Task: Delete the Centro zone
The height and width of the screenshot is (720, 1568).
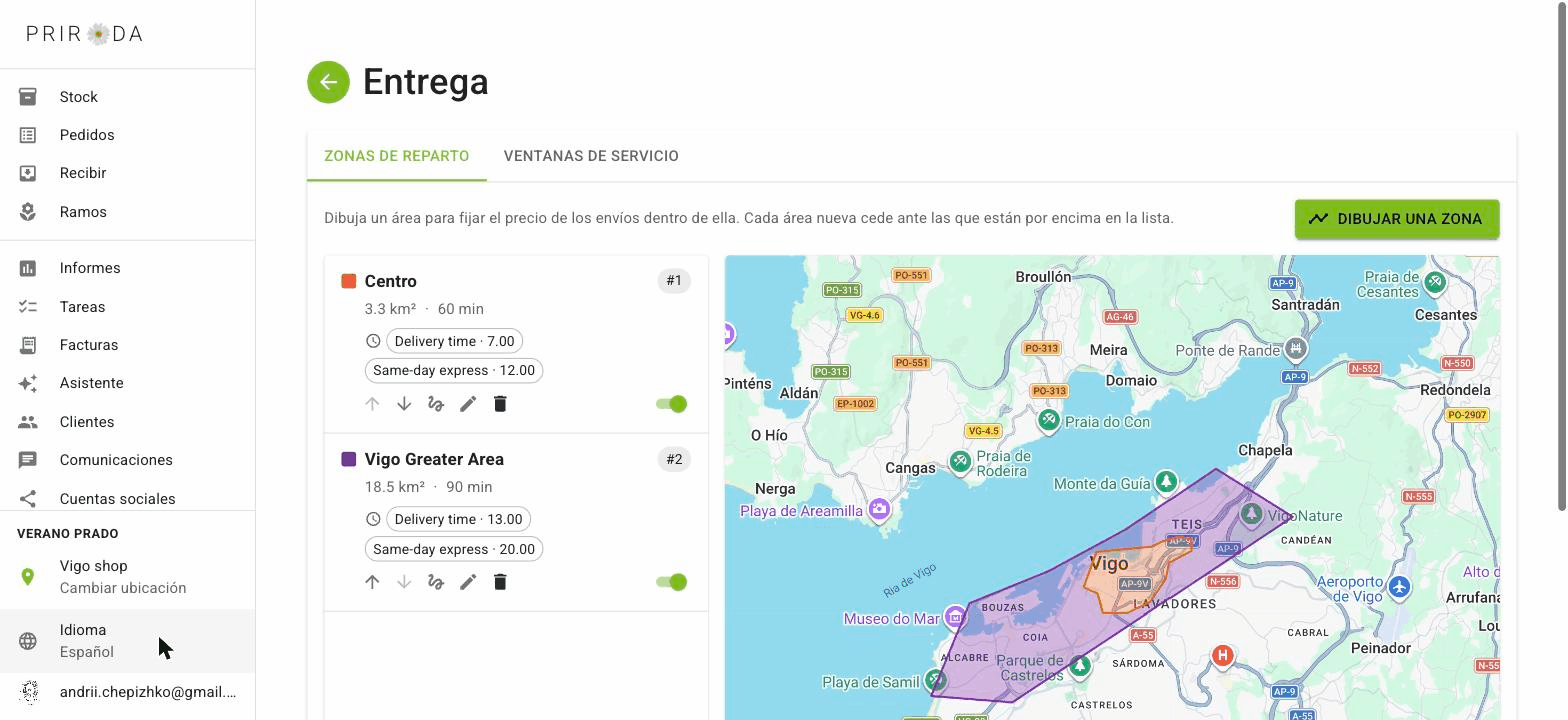Action: pyautogui.click(x=500, y=404)
